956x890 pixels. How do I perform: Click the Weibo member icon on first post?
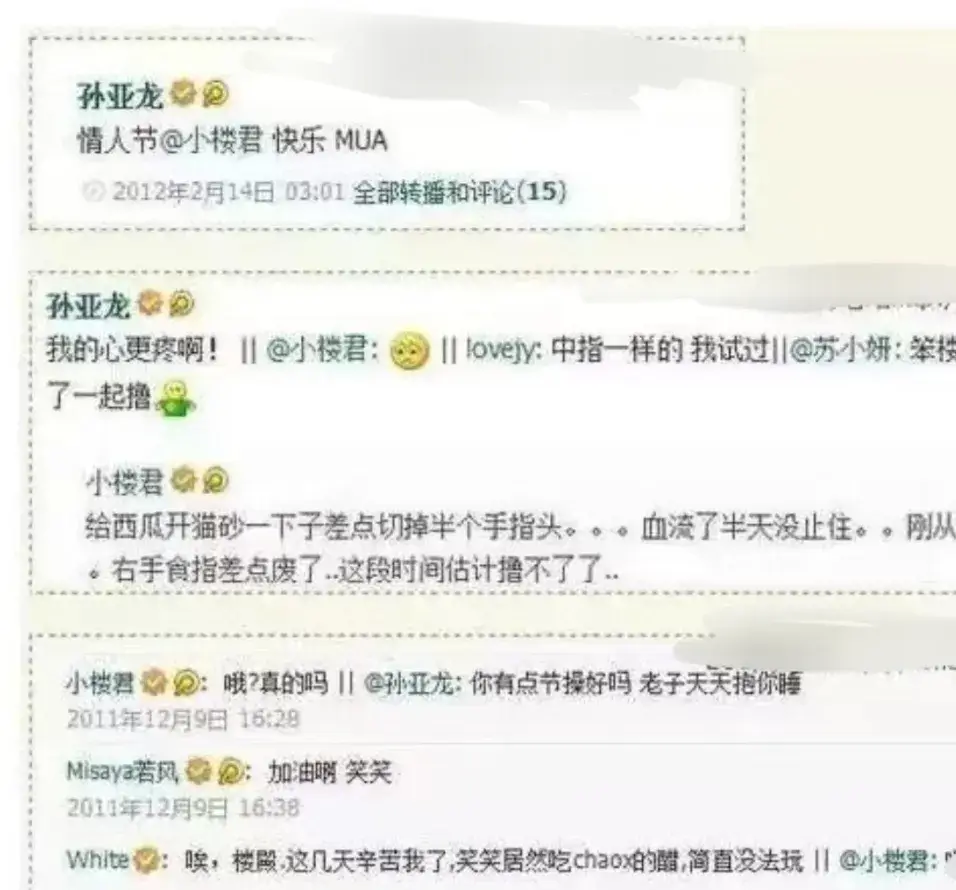click(x=215, y=94)
